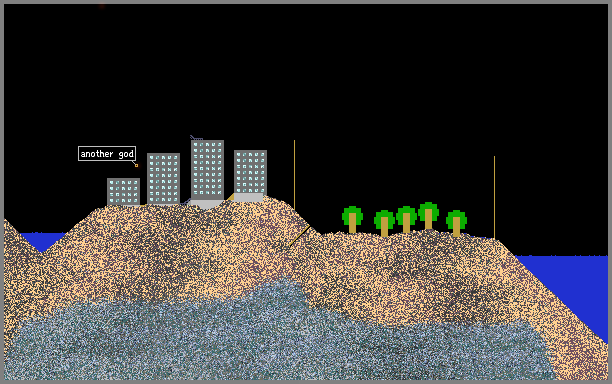Viewport: 612px width, 384px height.
Task: Click the second tree from the left
Action: (384, 223)
